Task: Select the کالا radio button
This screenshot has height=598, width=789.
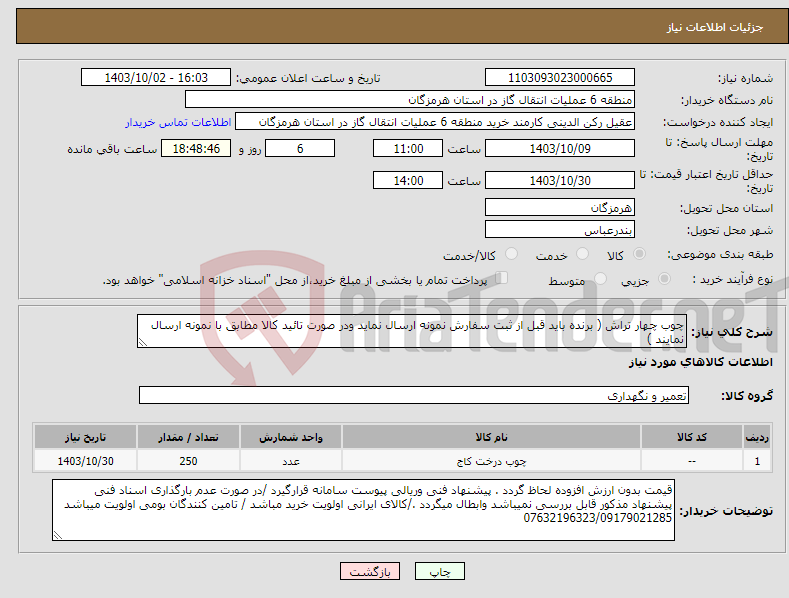Action: 639,254
